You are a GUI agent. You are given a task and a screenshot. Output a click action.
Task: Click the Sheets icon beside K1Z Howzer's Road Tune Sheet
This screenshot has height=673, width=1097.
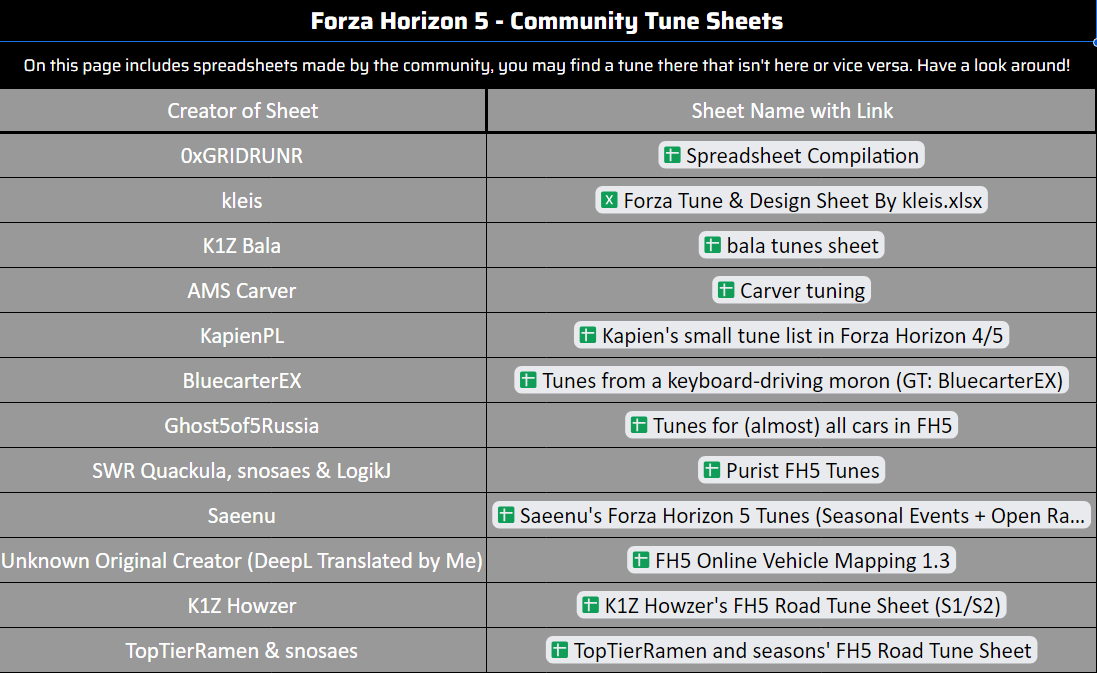tap(590, 604)
